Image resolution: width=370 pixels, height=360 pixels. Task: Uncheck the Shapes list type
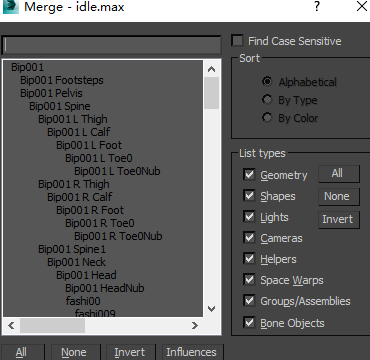point(249,196)
